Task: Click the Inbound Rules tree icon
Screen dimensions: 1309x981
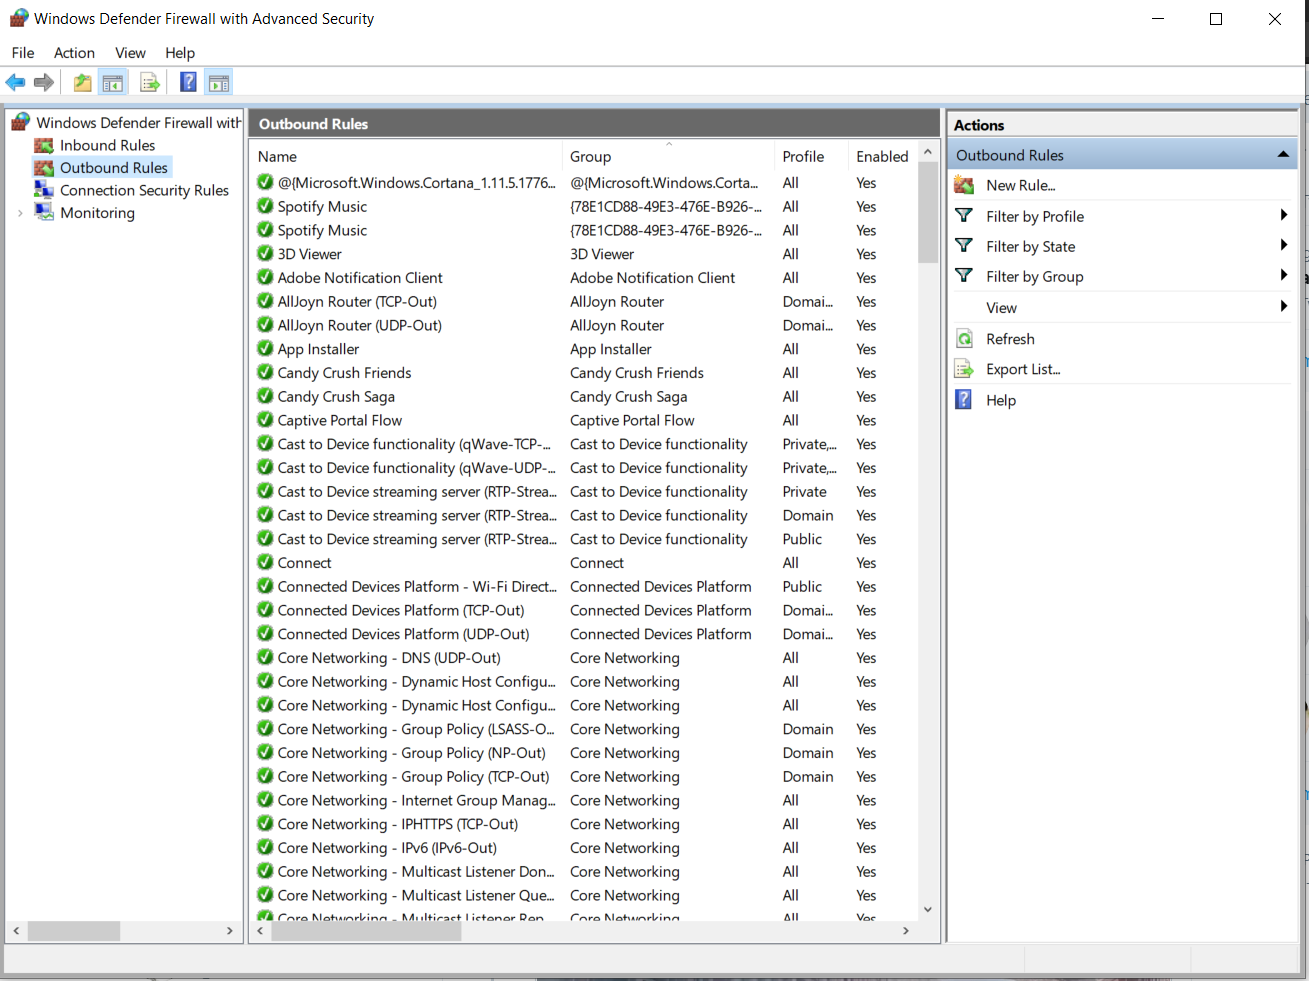Action: pos(44,145)
